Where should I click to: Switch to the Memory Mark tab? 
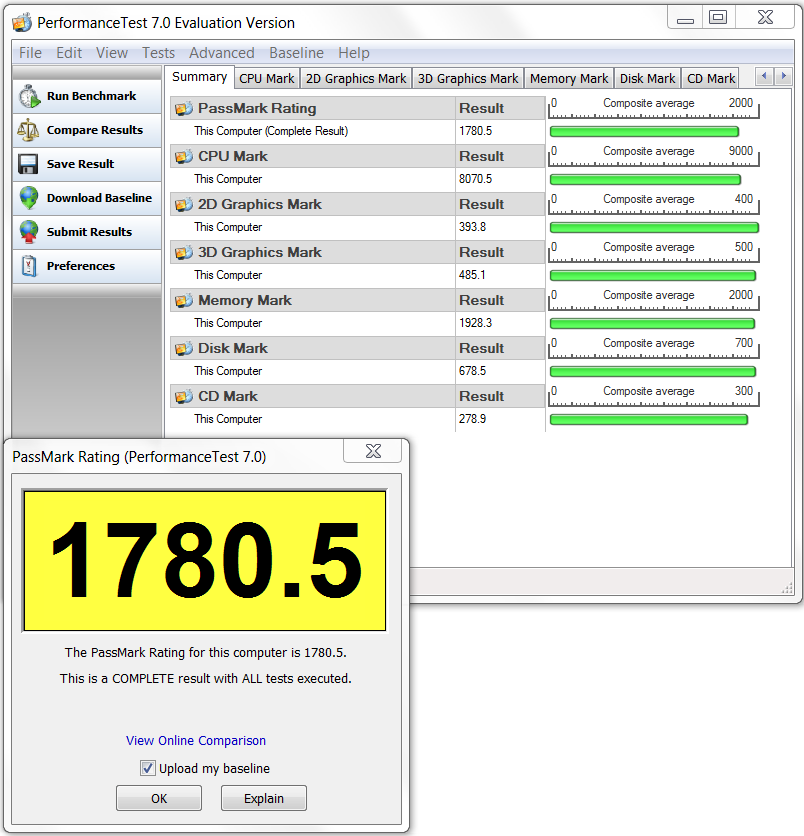569,78
